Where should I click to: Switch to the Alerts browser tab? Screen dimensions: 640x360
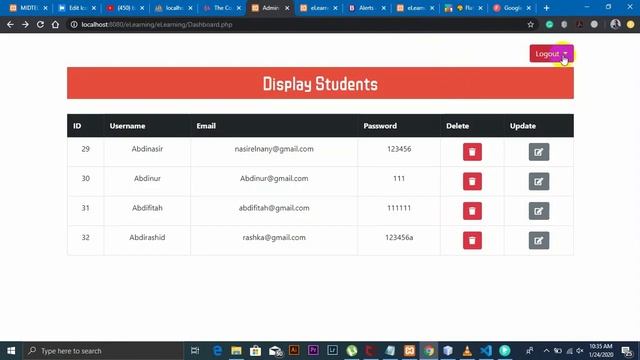[367, 8]
